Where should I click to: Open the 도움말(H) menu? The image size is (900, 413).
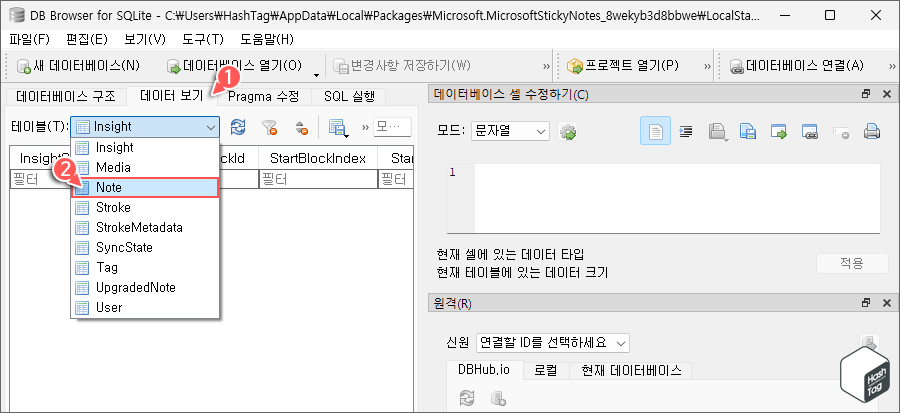point(267,40)
